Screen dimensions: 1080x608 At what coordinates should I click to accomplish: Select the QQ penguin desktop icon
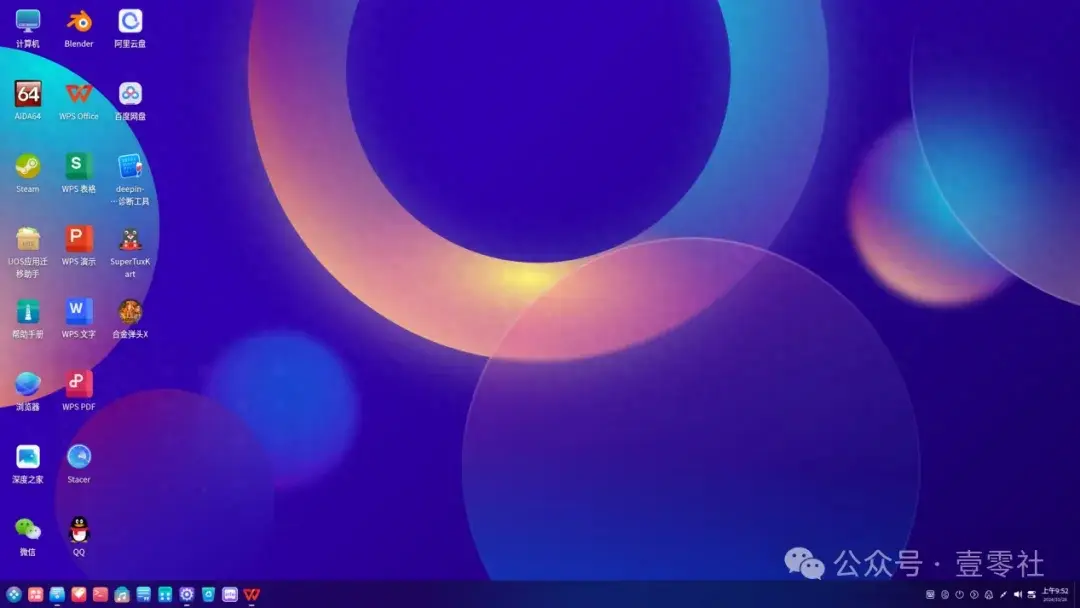coord(79,536)
